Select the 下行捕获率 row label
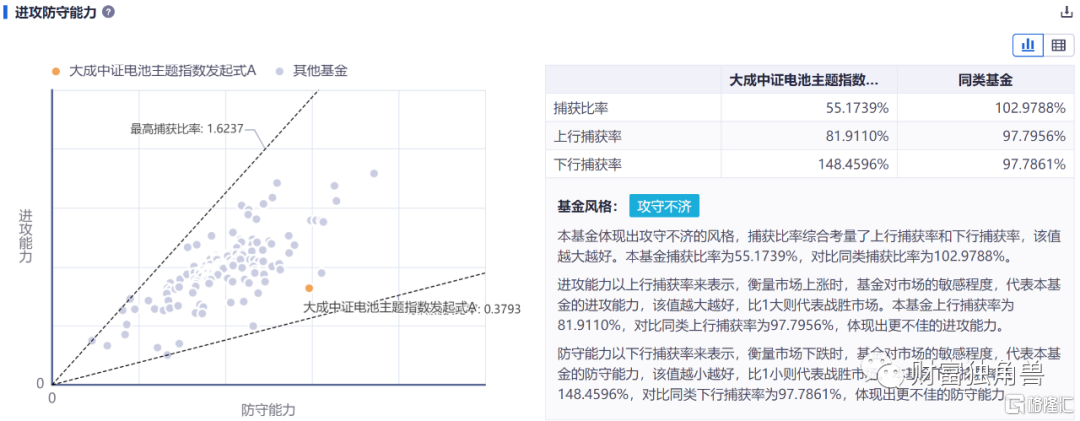 (588, 165)
